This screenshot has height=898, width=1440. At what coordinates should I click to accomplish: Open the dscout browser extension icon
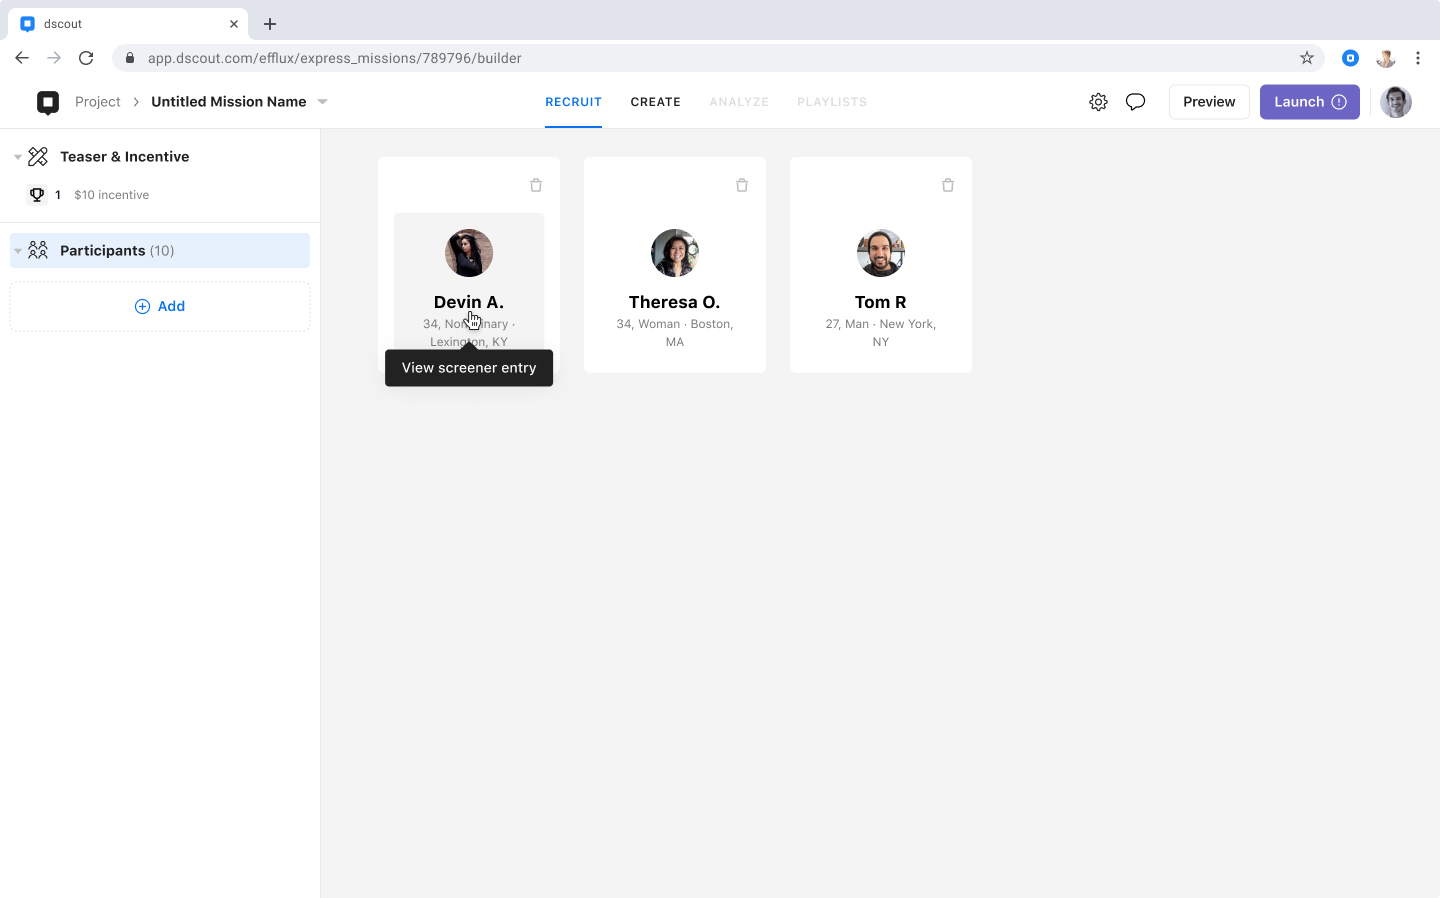(1350, 58)
